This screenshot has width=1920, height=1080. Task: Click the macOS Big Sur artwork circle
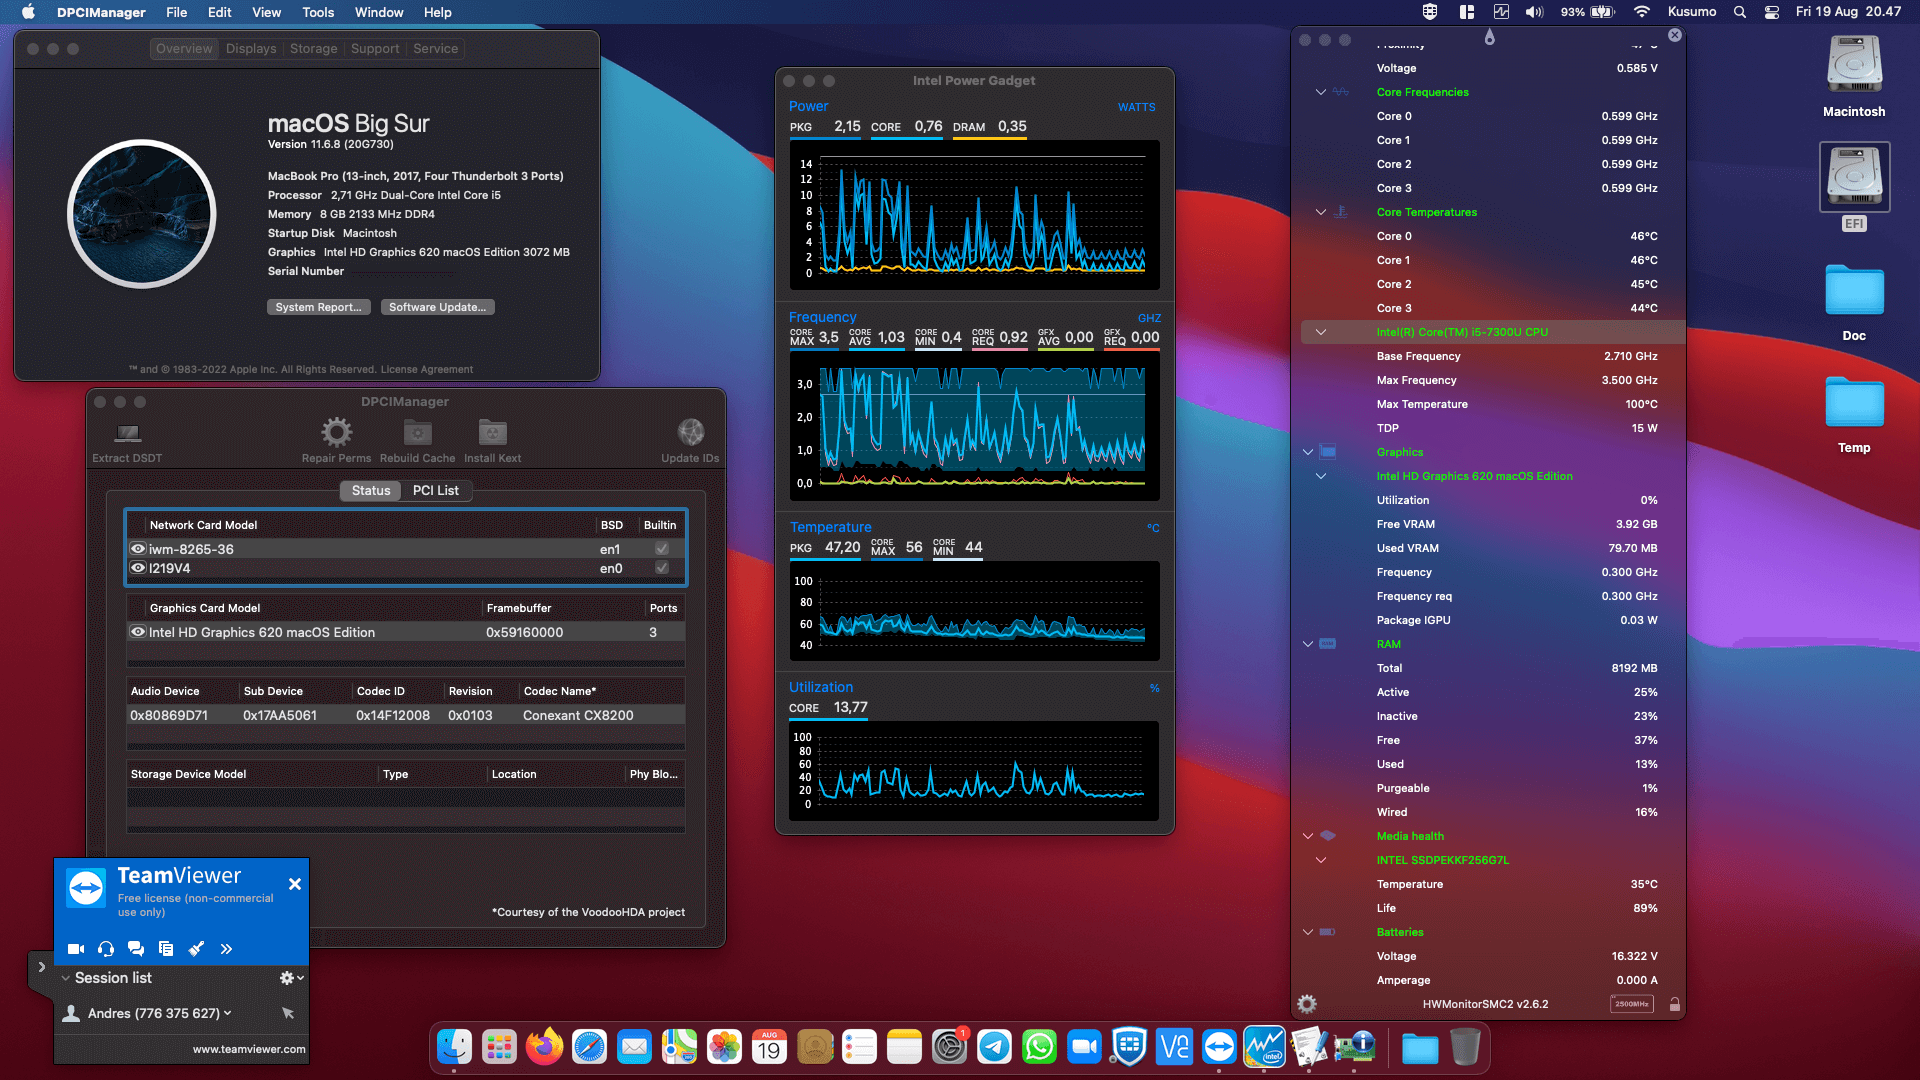coord(142,214)
